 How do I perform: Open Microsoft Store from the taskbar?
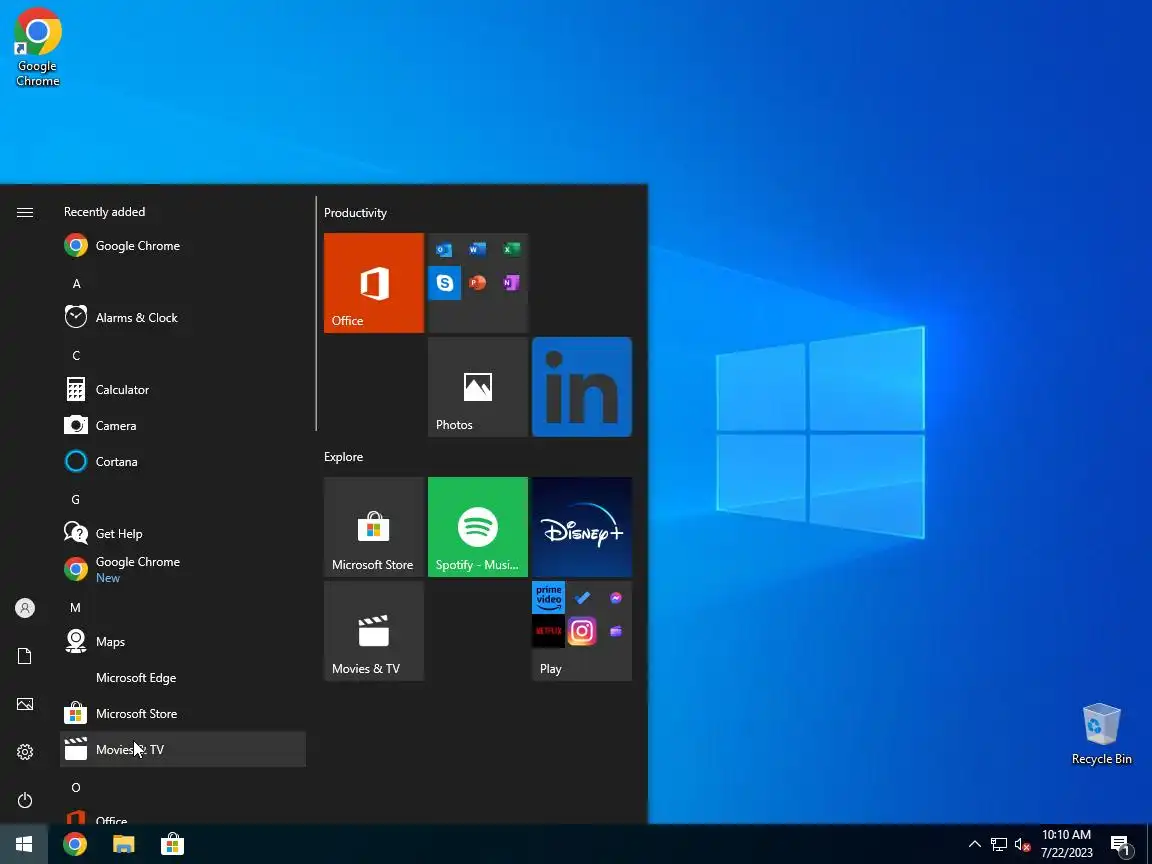(x=172, y=844)
